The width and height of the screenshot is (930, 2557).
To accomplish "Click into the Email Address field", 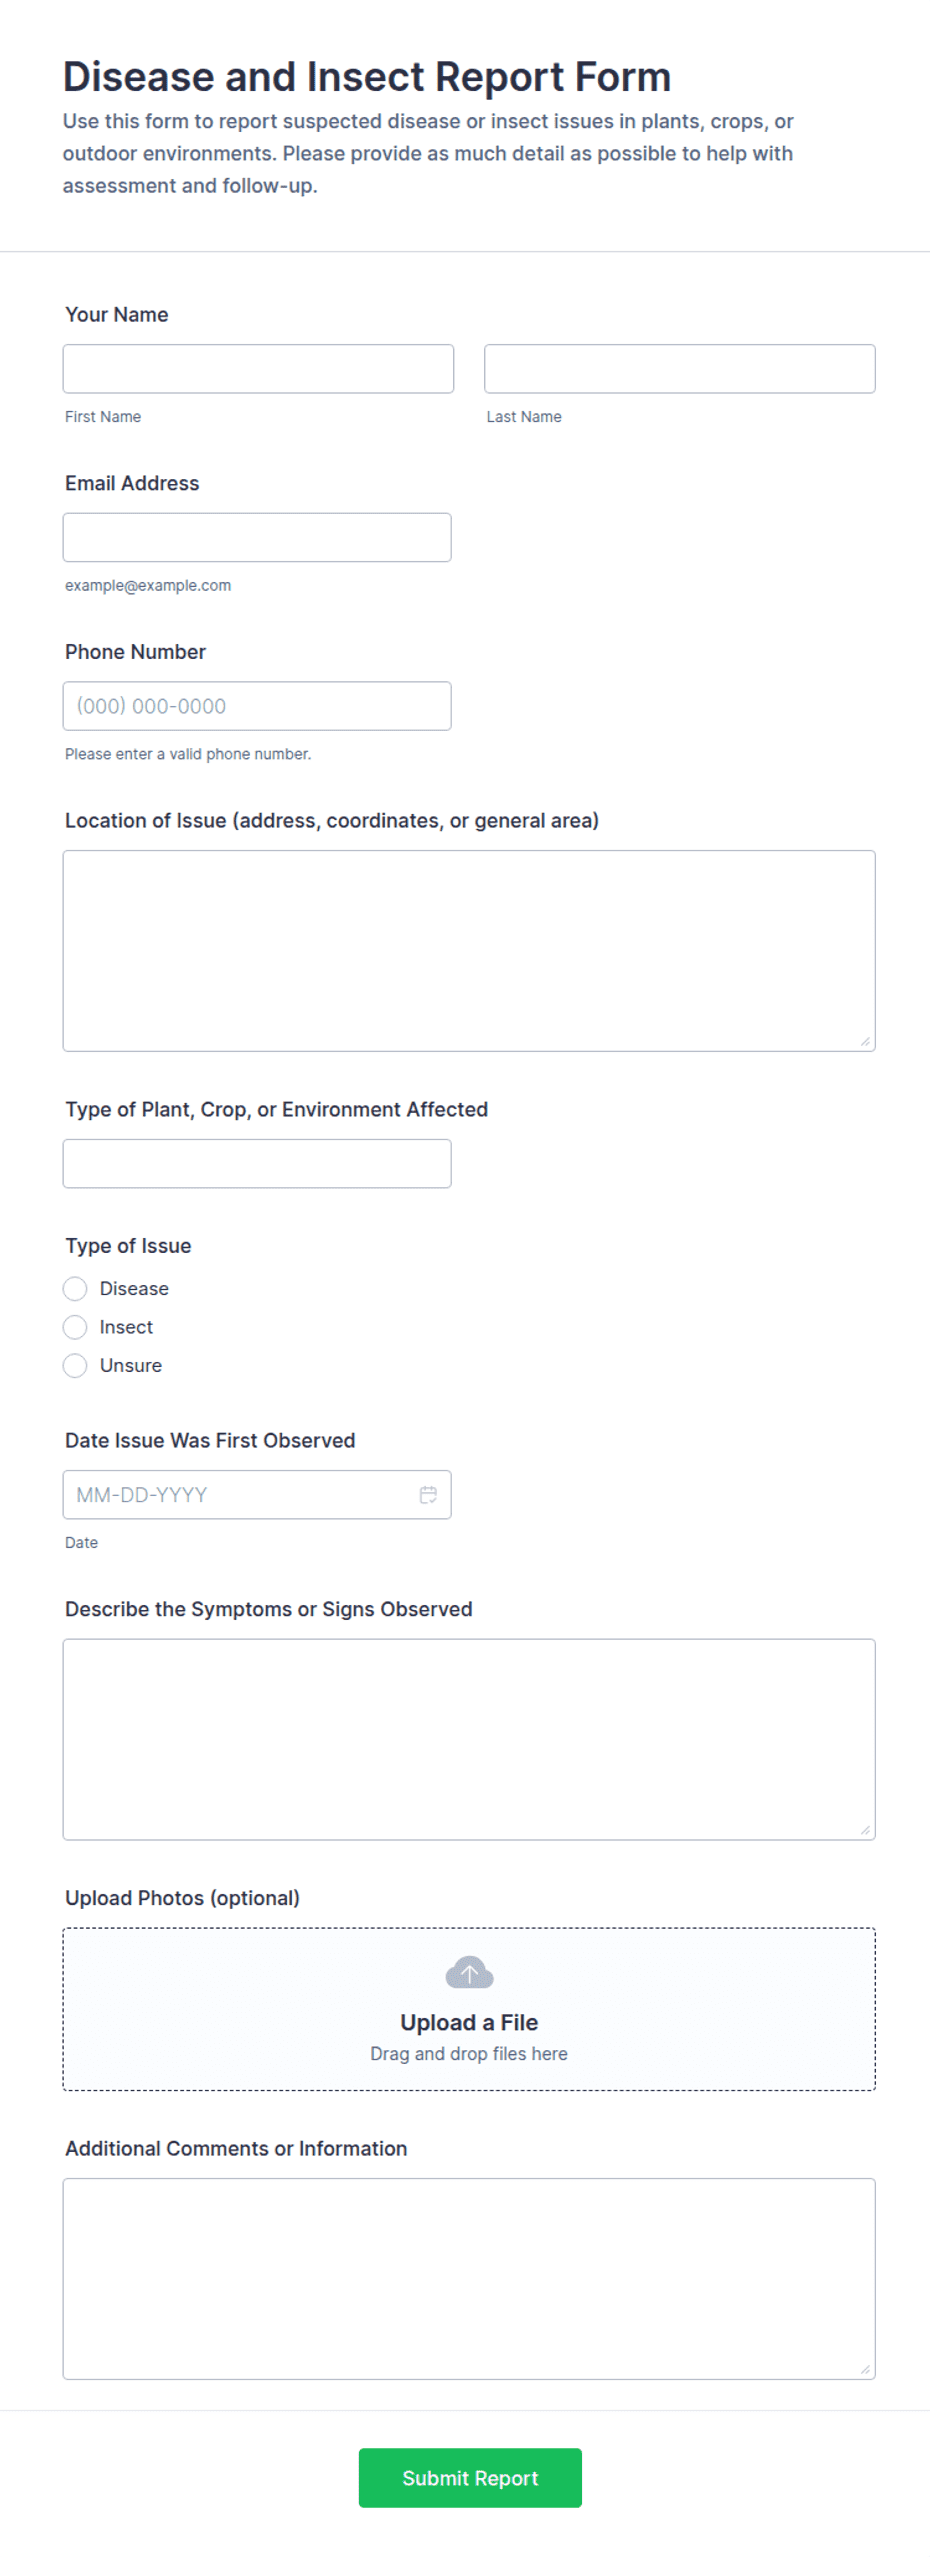I will pos(257,537).
